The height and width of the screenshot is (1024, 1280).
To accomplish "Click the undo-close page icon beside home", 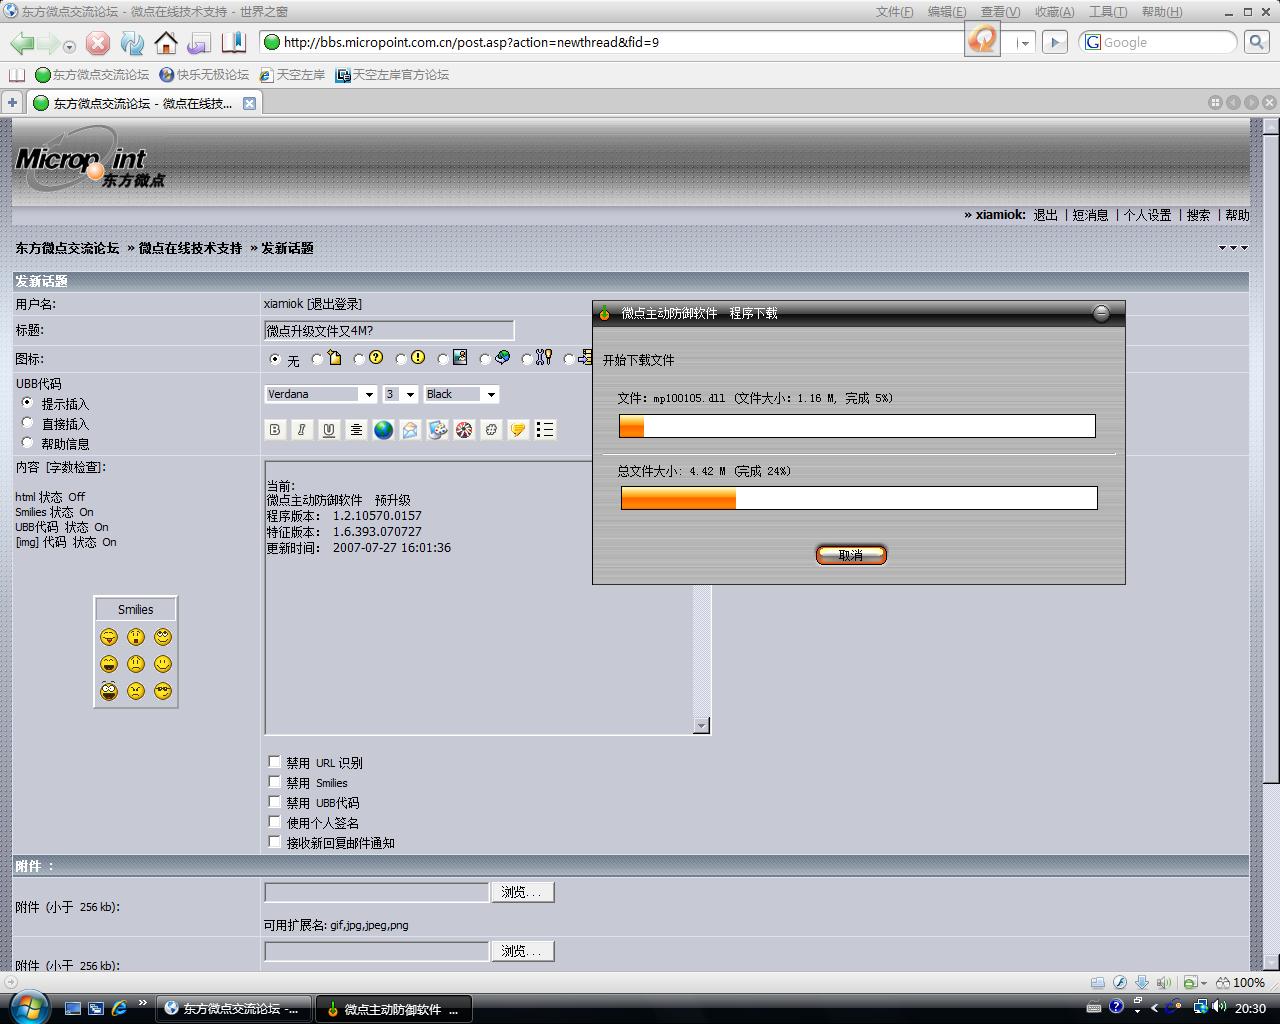I will [199, 43].
